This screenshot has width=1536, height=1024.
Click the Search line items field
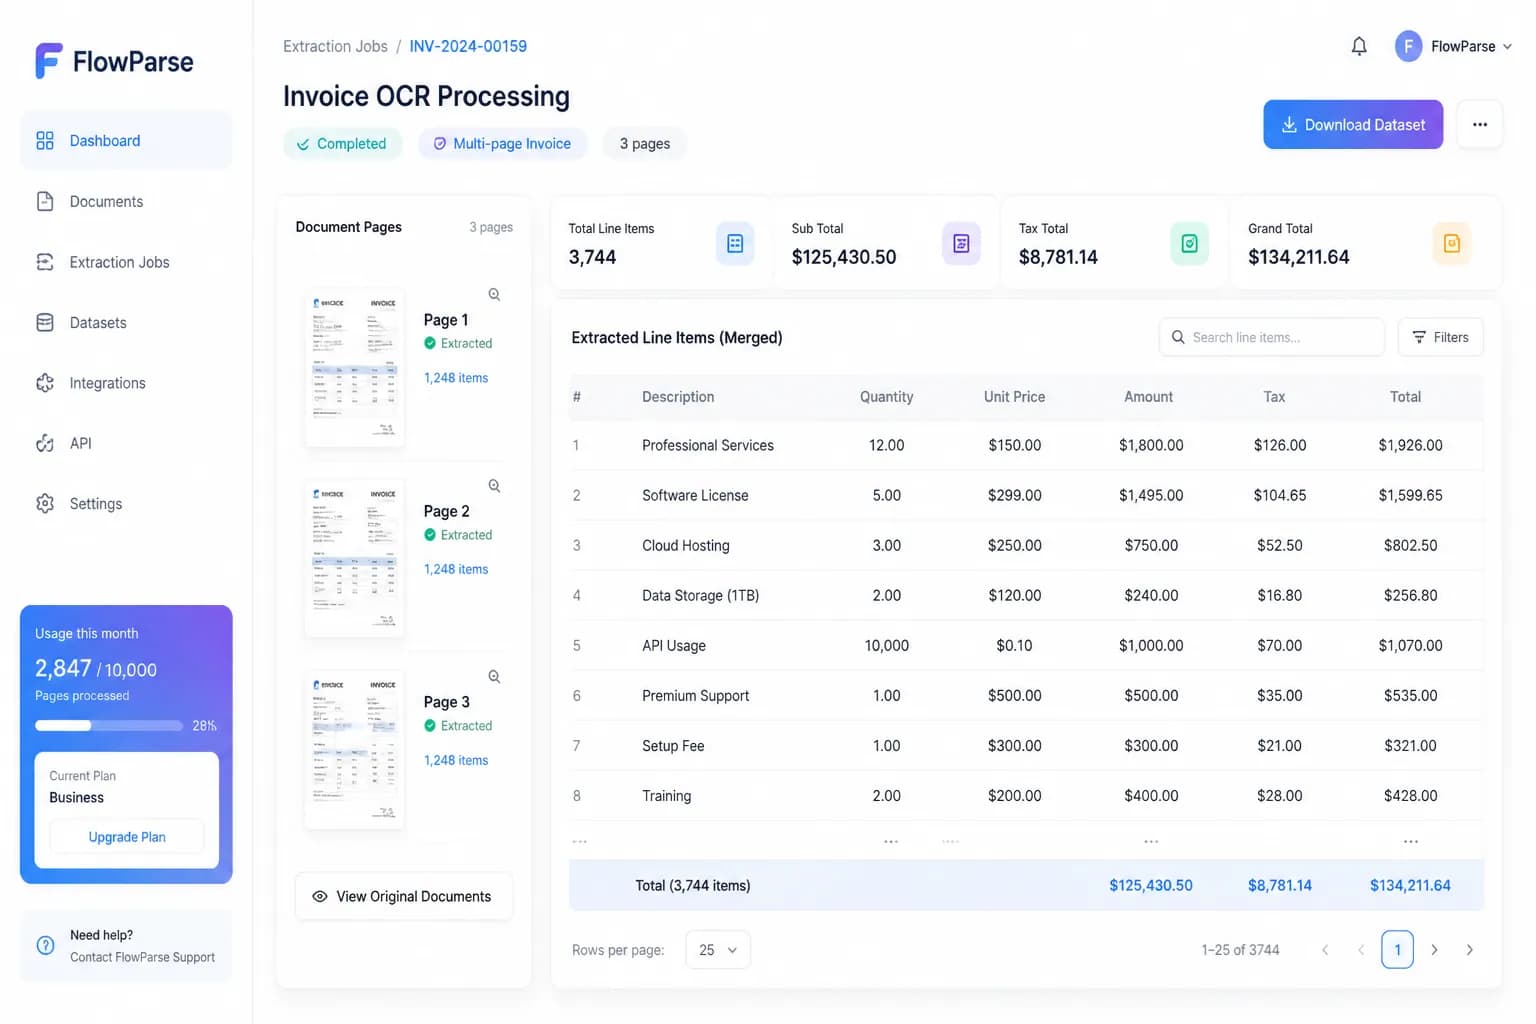click(x=1272, y=337)
